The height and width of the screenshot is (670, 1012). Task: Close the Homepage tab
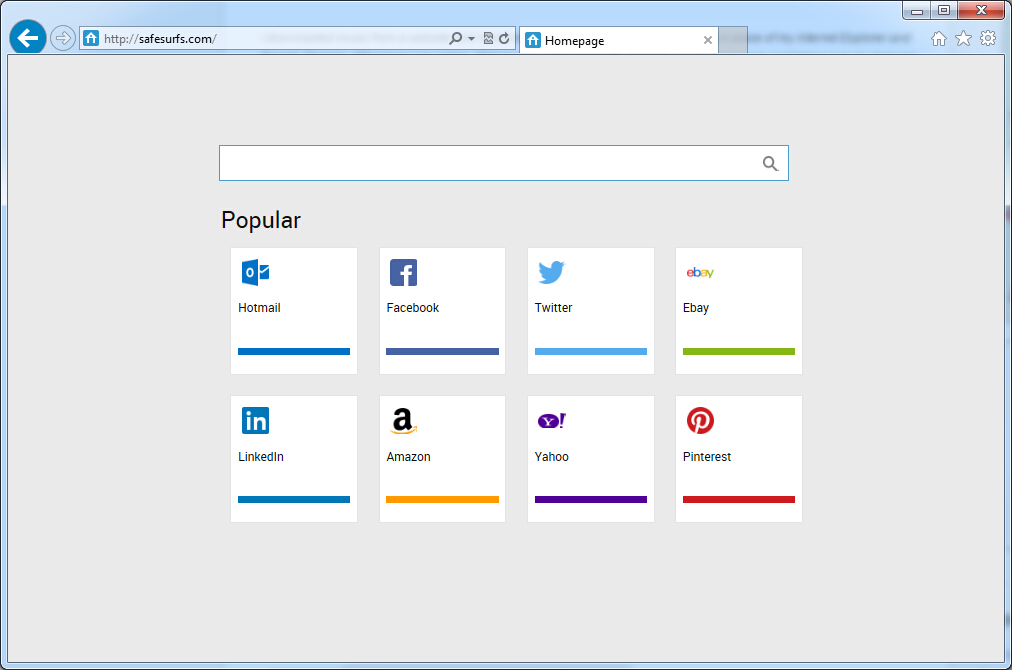tap(707, 40)
